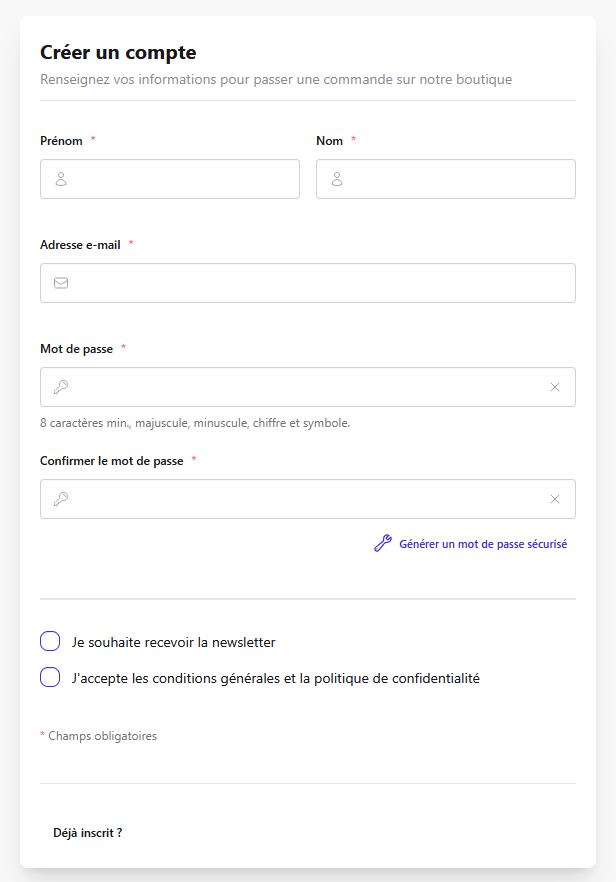
Task: Focus the Mot de passe input field
Action: 308,387
